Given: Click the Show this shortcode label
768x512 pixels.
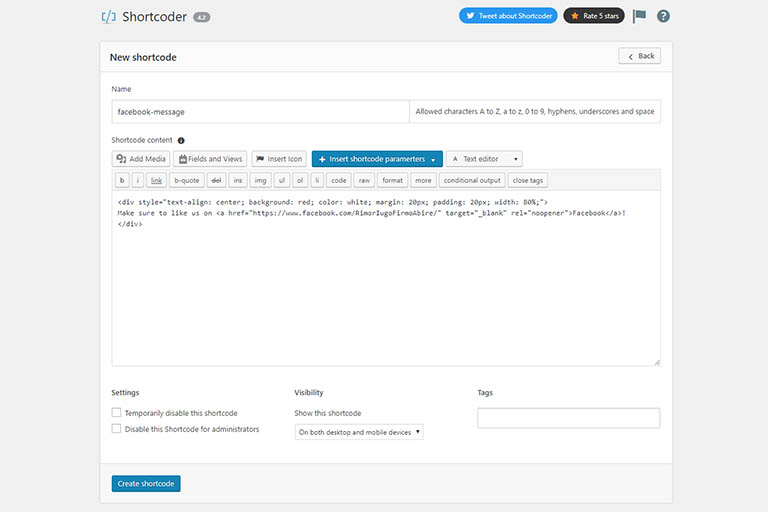Looking at the screenshot, I should point(328,413).
